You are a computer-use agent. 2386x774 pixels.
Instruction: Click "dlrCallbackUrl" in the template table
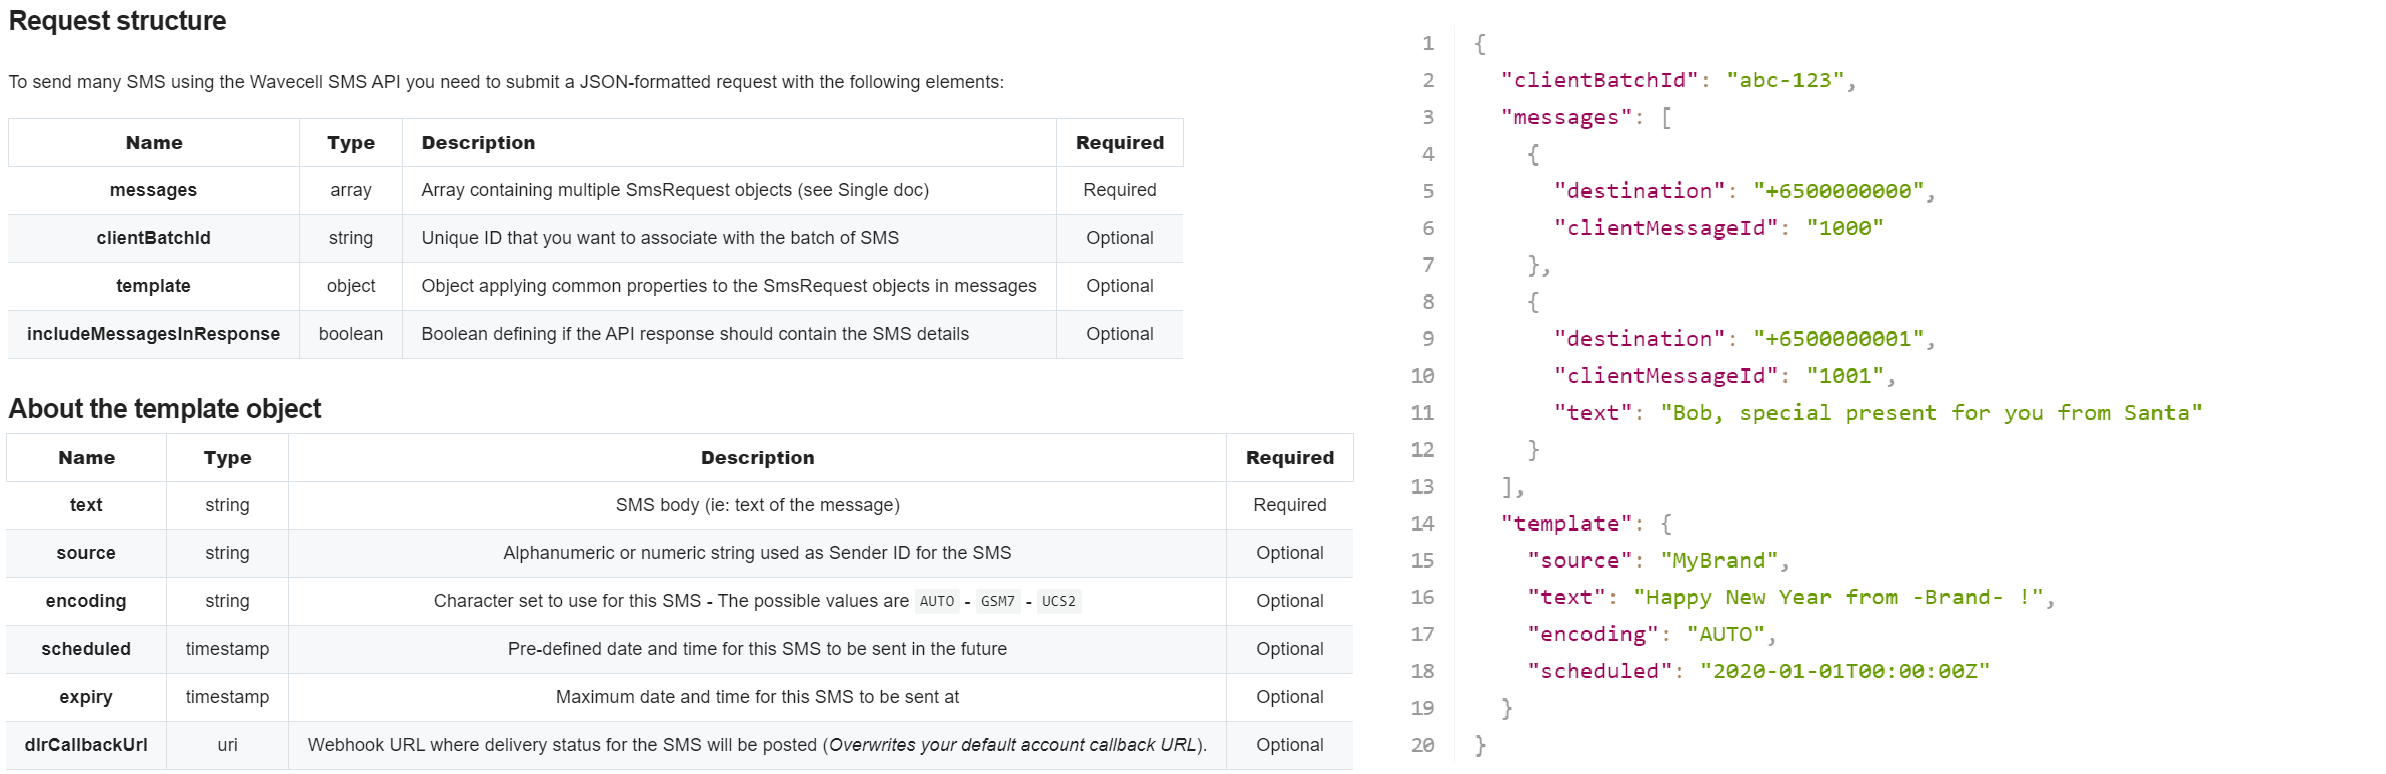click(x=86, y=745)
